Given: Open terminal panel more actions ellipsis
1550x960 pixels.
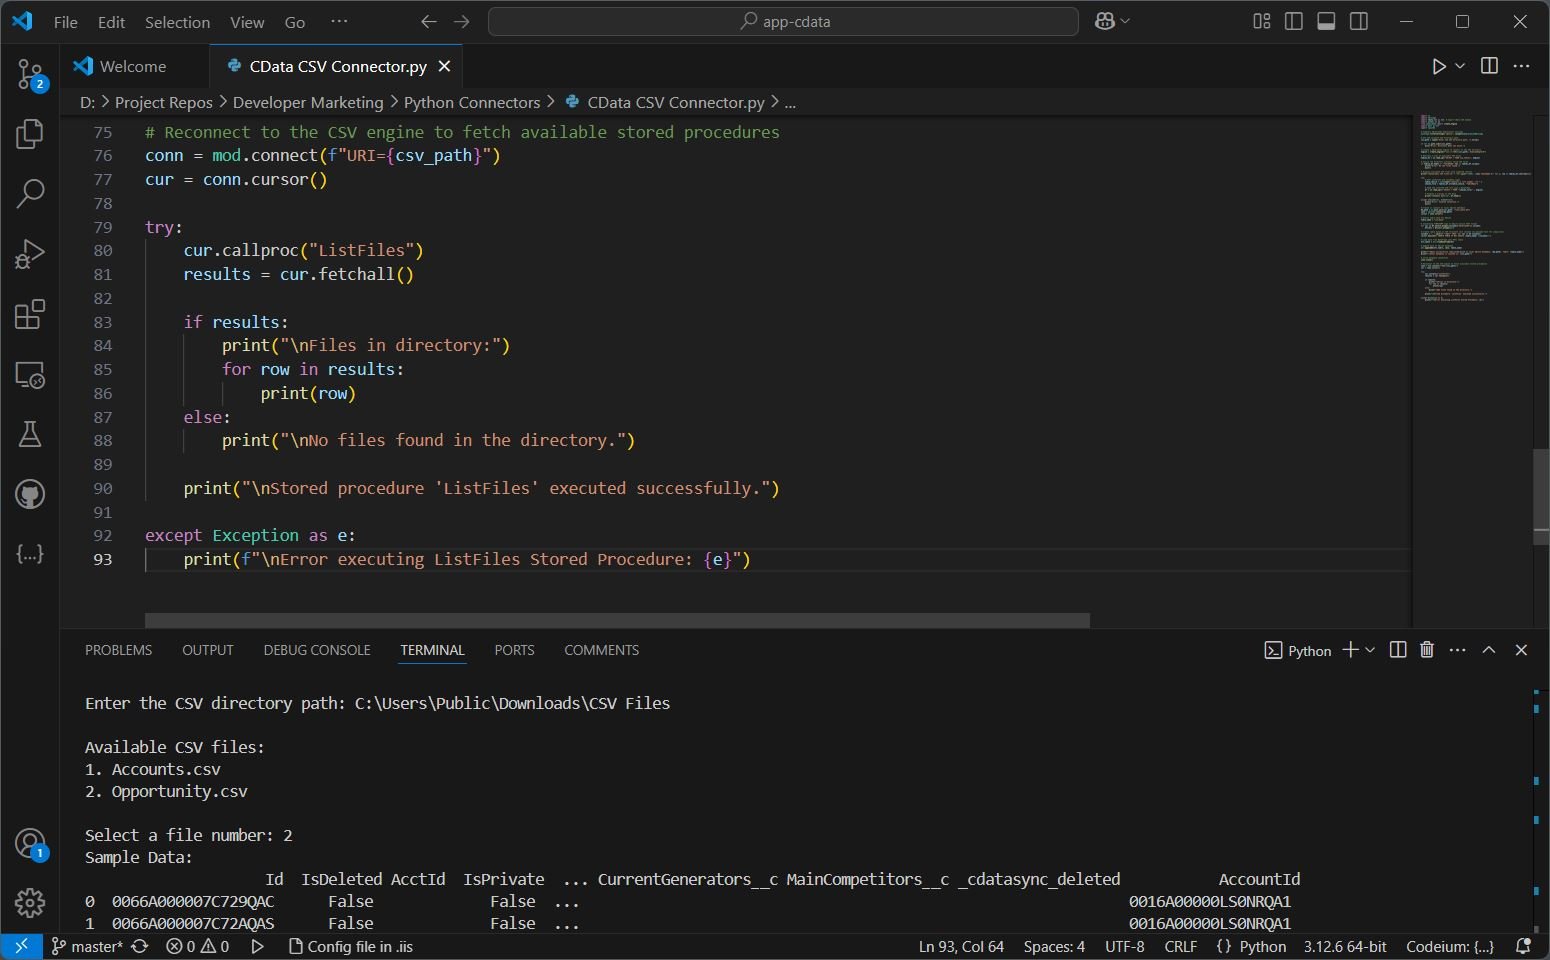Looking at the screenshot, I should [1458, 650].
